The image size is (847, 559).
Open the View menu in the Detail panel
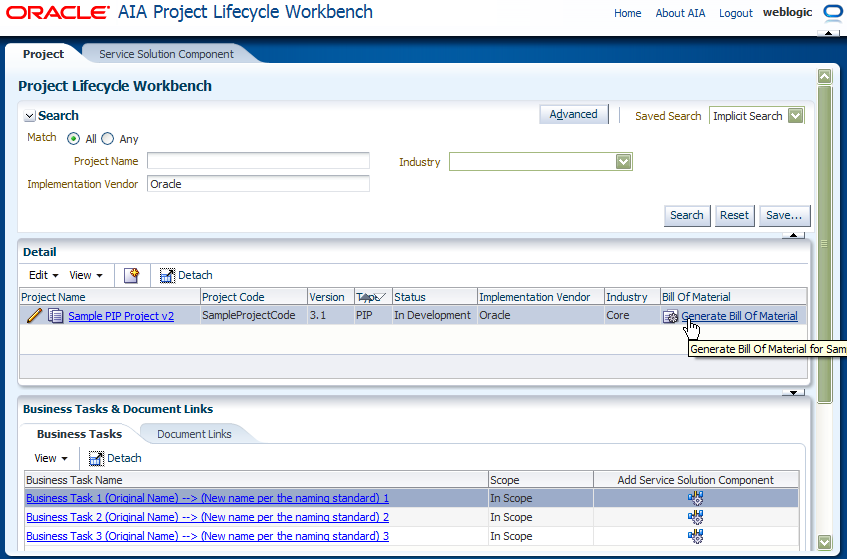[x=85, y=275]
